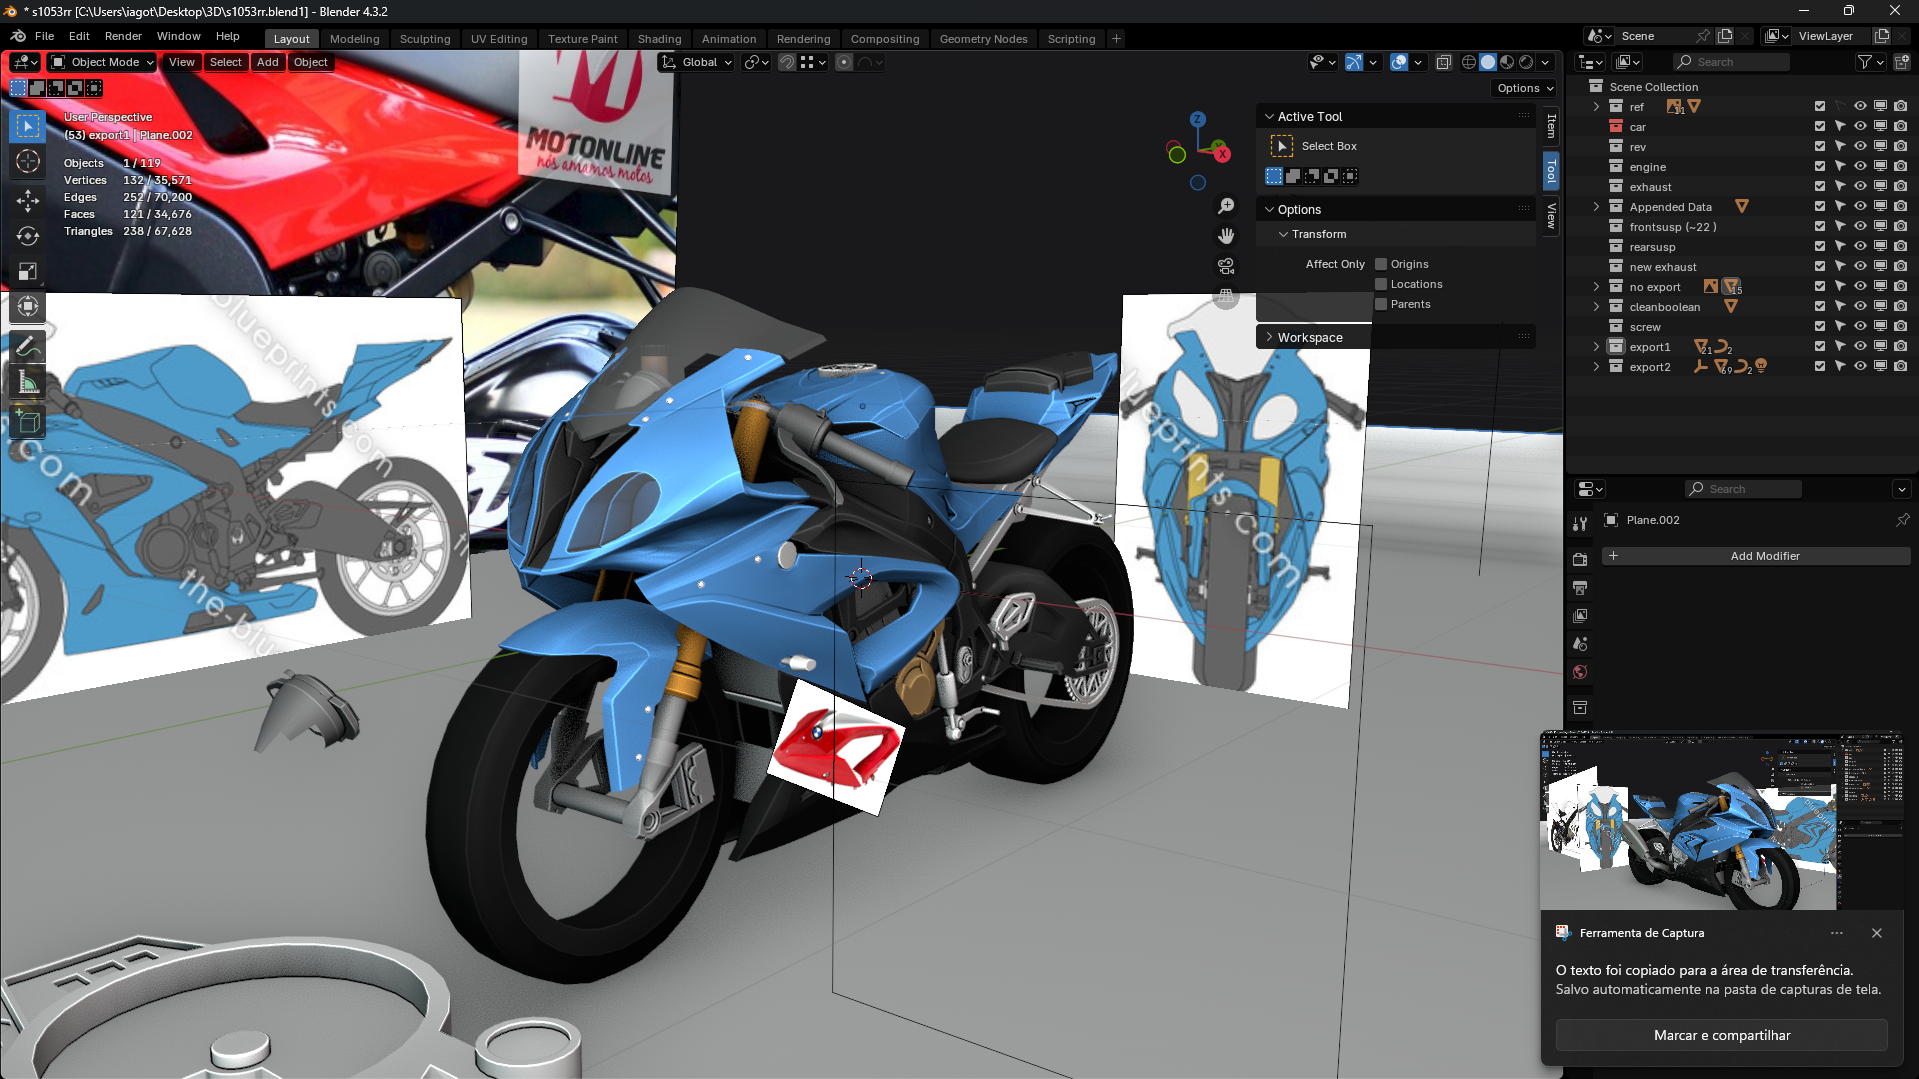This screenshot has width=1919, height=1079.
Task: Click the viewport zoom magnifier icon
Action: tap(1226, 206)
